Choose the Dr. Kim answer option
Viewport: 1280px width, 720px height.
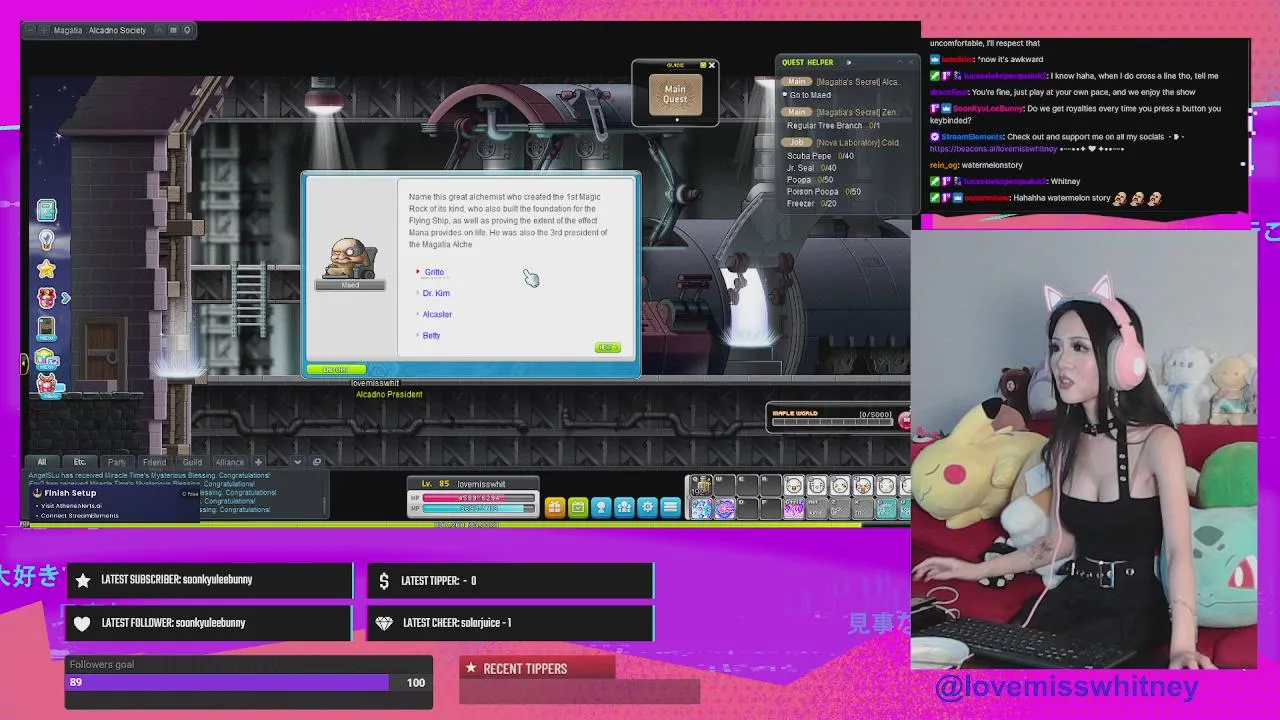pos(436,293)
